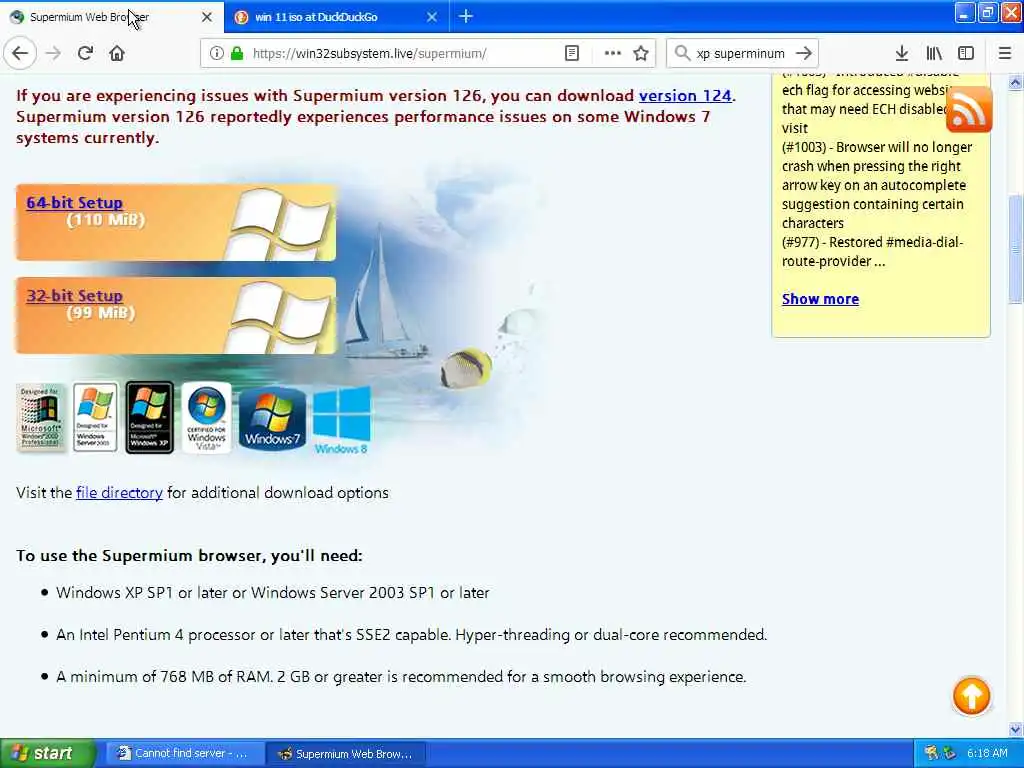The width and height of the screenshot is (1024, 768).
Task: Click the taskbar clock showing 6:18 AM
Action: (x=987, y=754)
